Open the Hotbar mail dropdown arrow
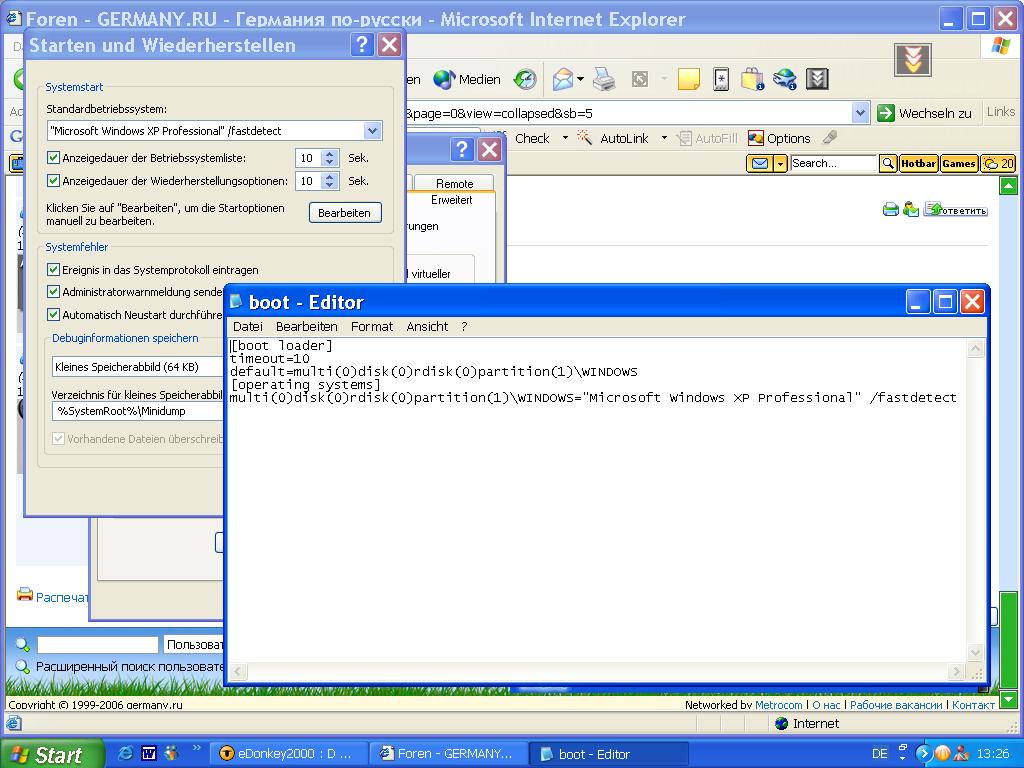 (780, 163)
